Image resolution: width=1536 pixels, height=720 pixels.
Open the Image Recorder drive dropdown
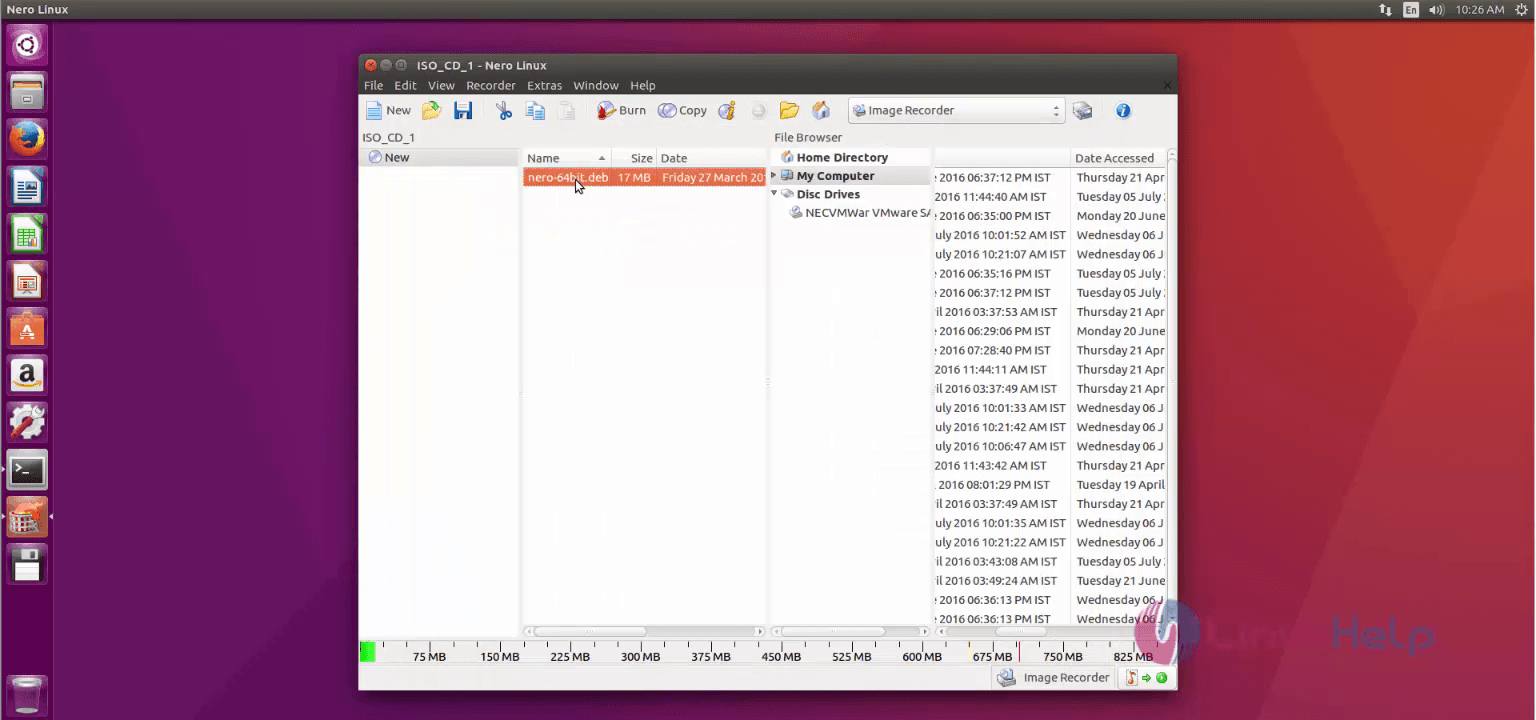(x=956, y=111)
